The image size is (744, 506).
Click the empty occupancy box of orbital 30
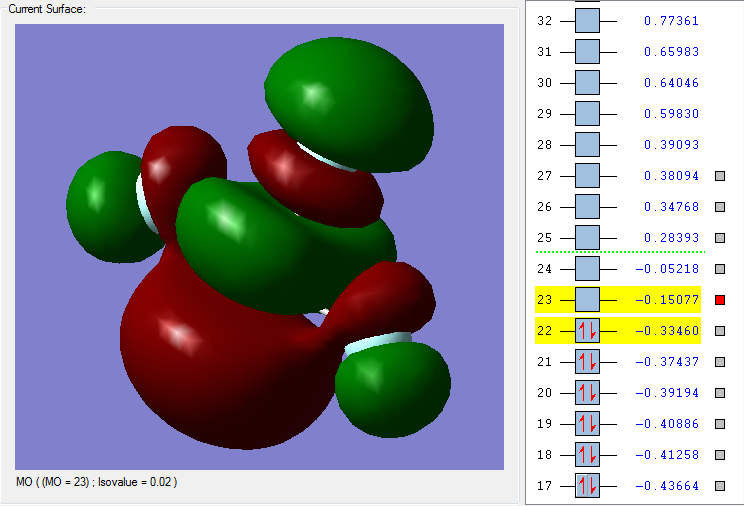(x=587, y=83)
